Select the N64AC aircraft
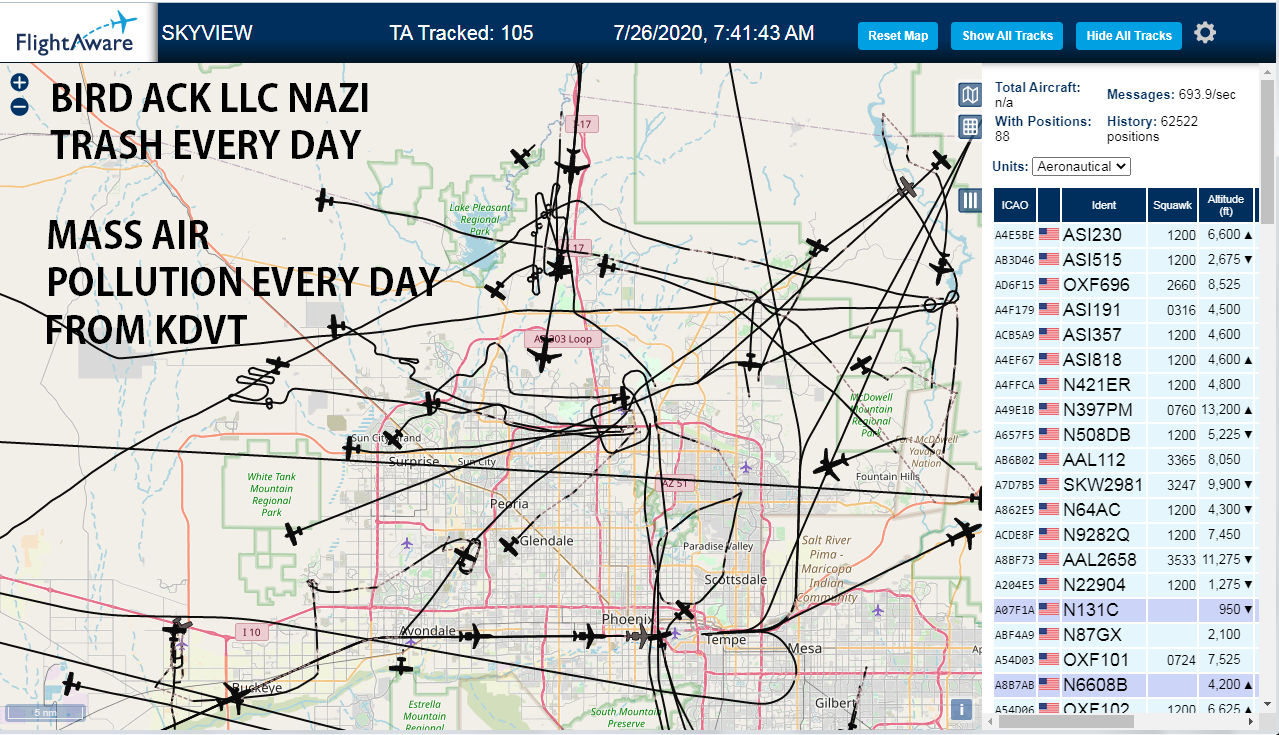1279x735 pixels. coord(1124,510)
